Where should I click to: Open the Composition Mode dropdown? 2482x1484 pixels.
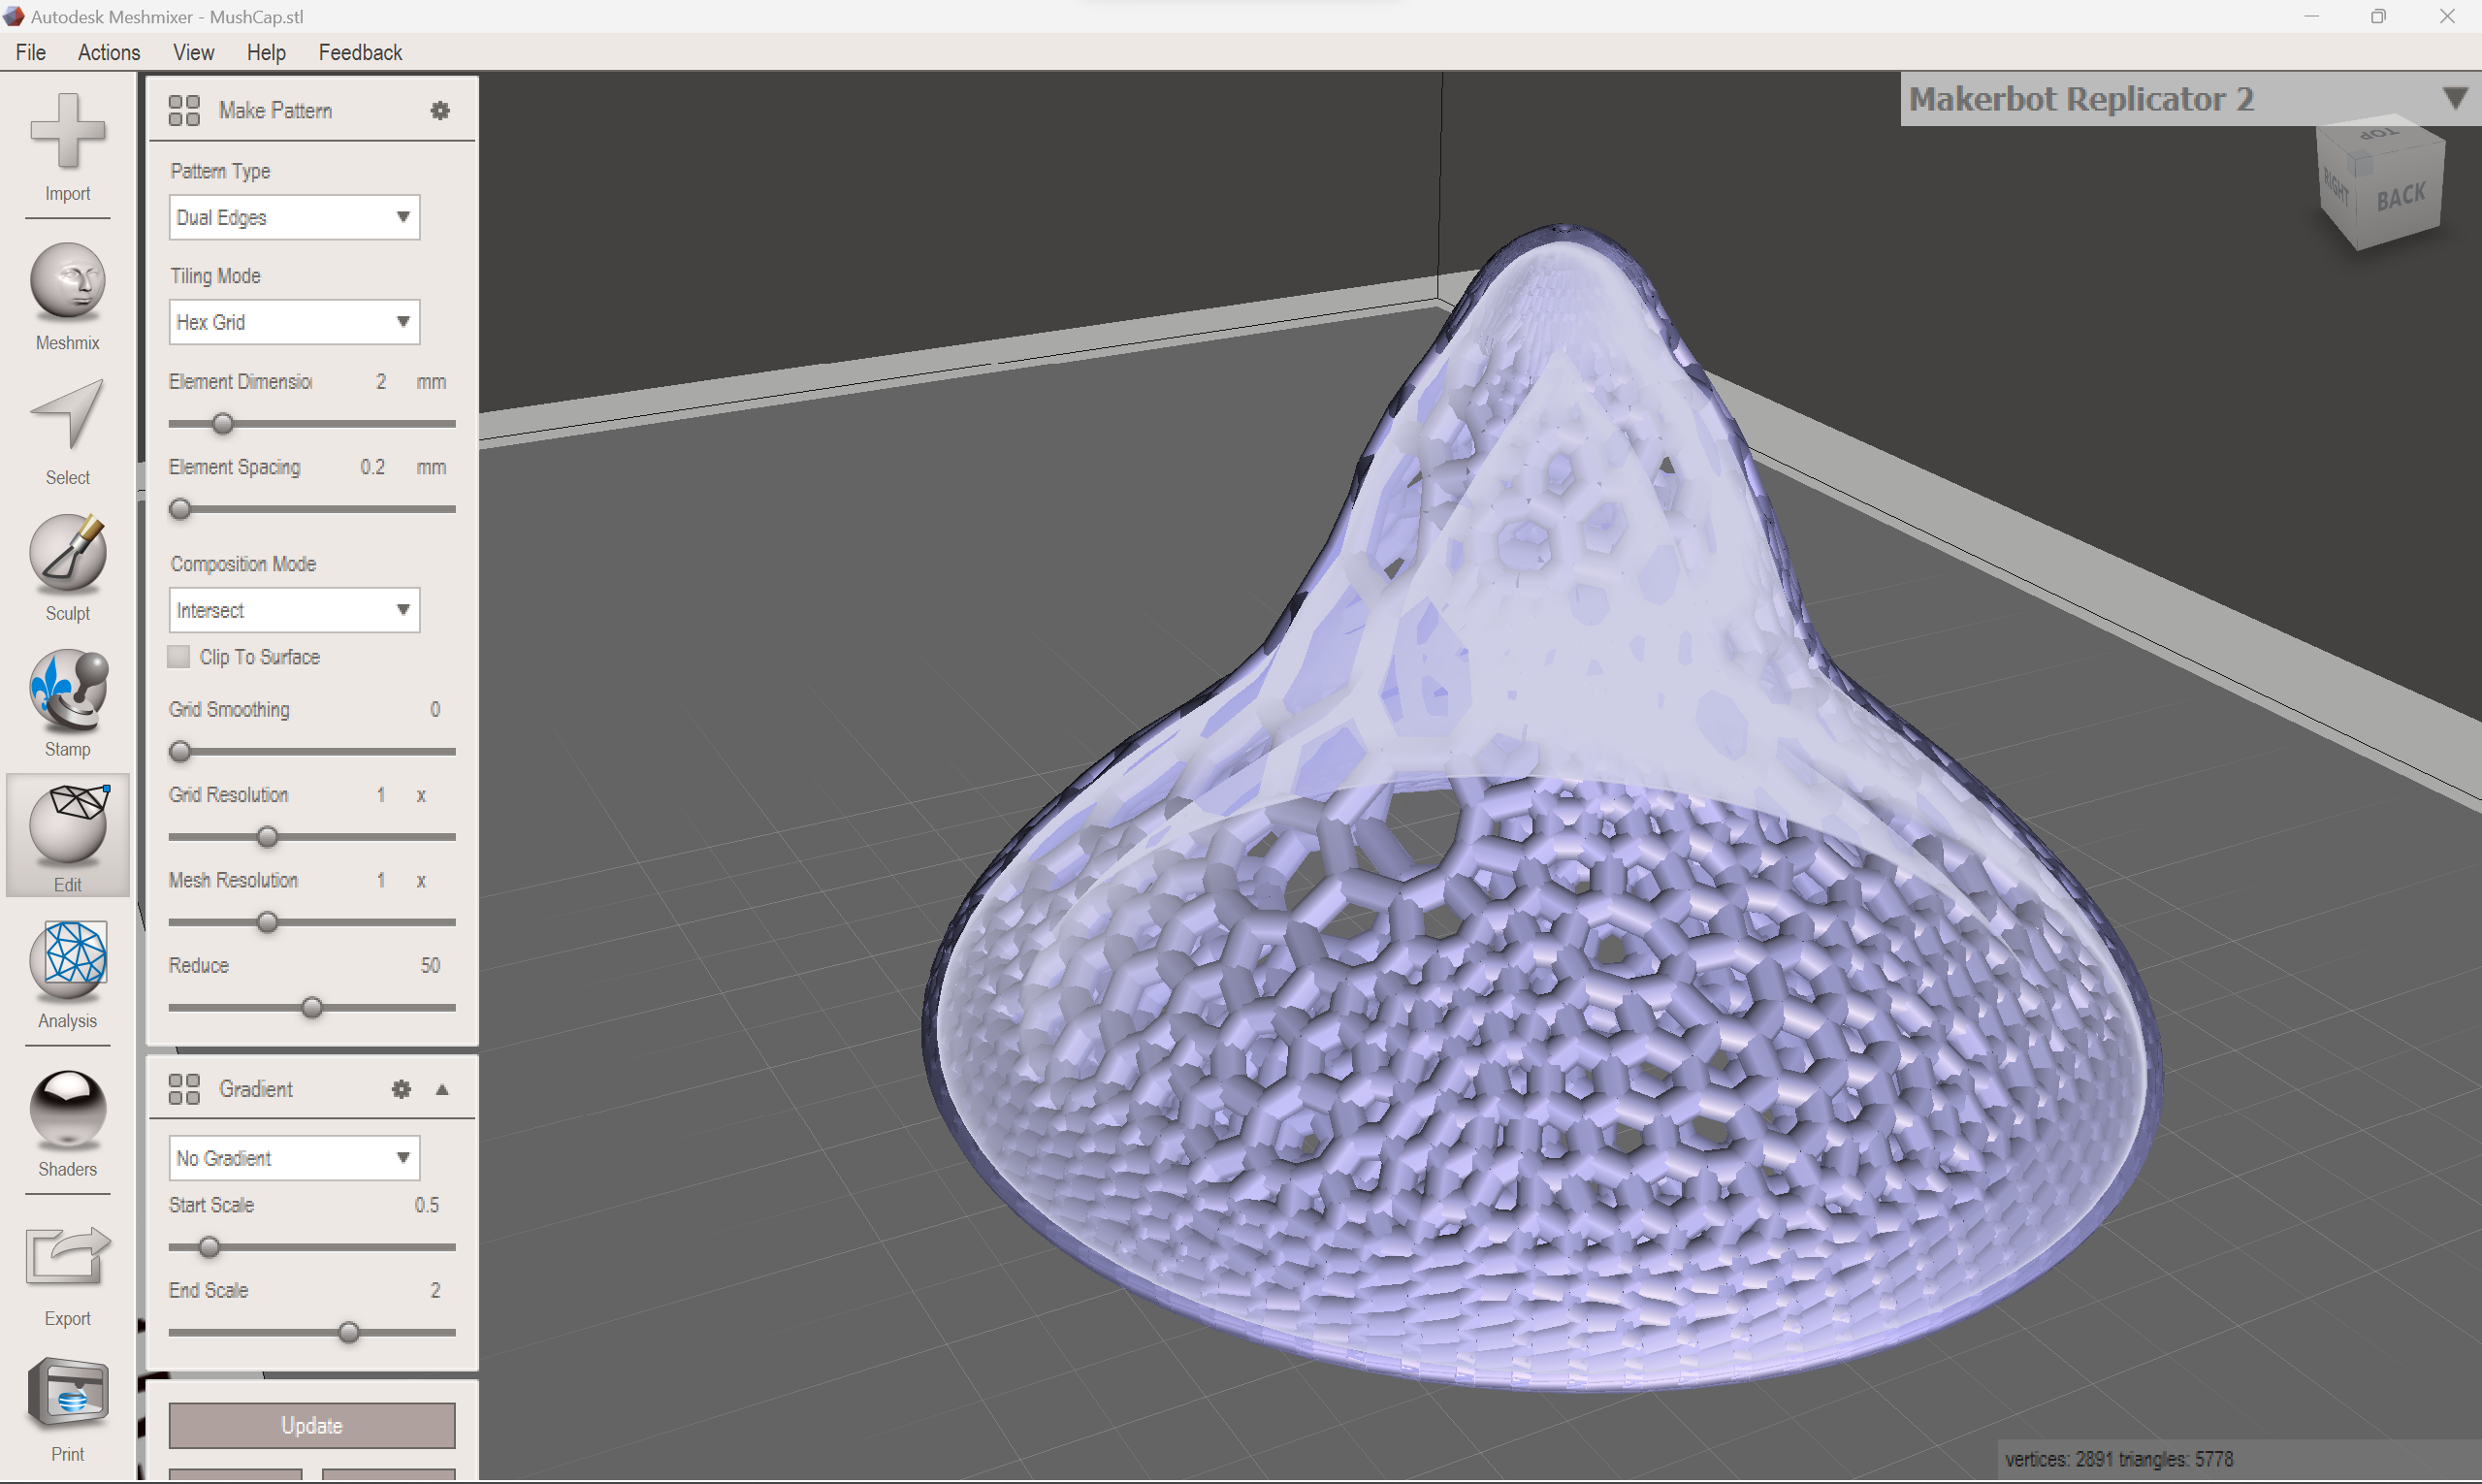tap(294, 610)
